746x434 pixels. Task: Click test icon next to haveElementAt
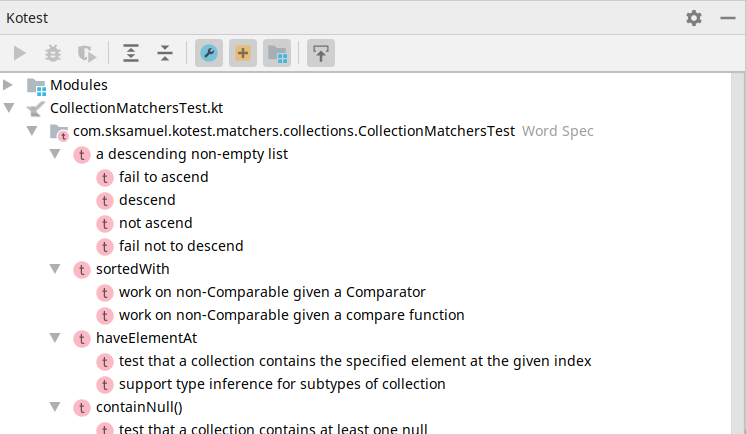(x=82, y=339)
